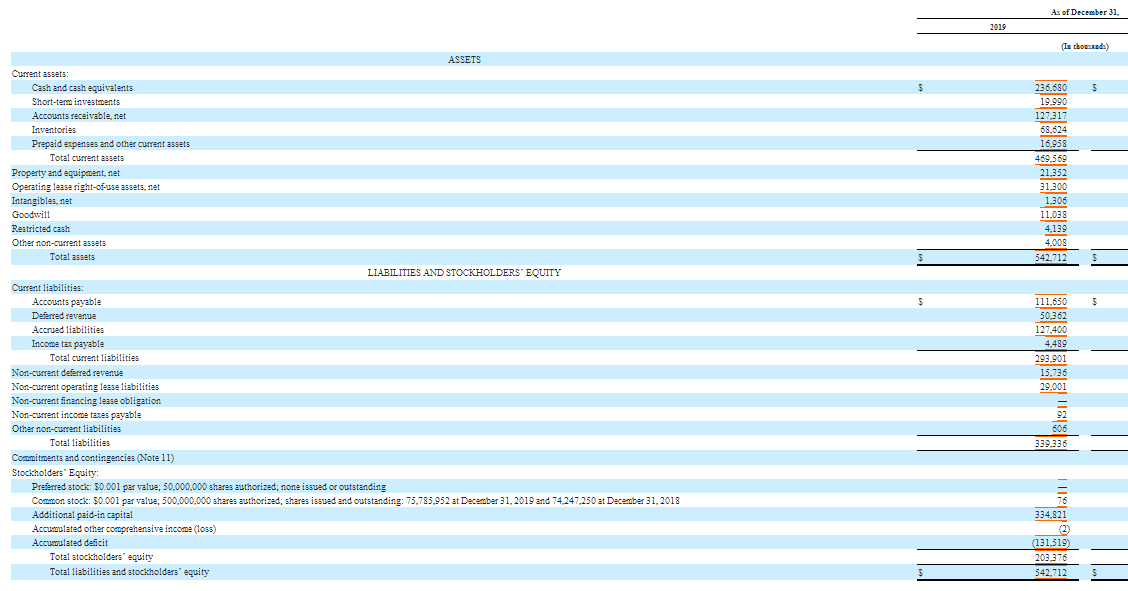The image size is (1128, 591).
Task: Select 'Short-term investments' row label
Action: [x=76, y=102]
